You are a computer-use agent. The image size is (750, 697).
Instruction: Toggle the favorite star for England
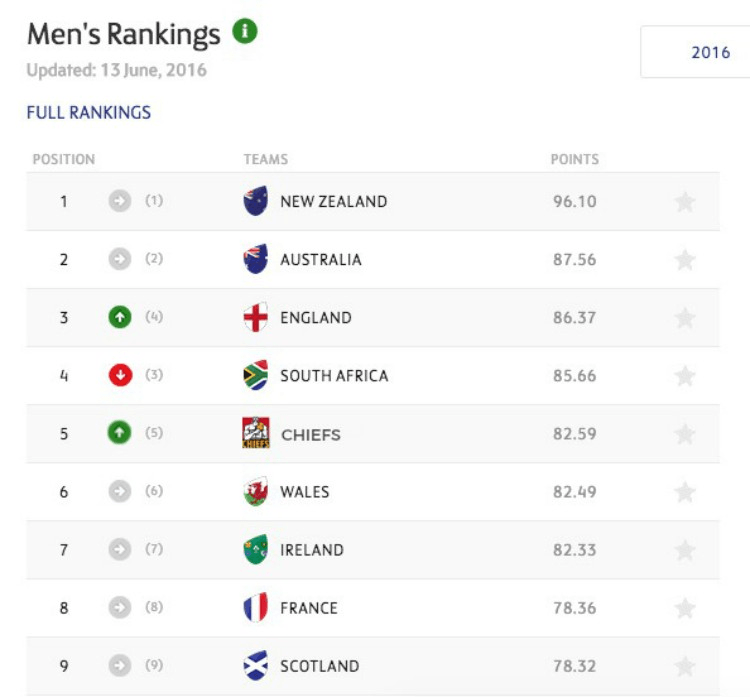[x=685, y=318]
